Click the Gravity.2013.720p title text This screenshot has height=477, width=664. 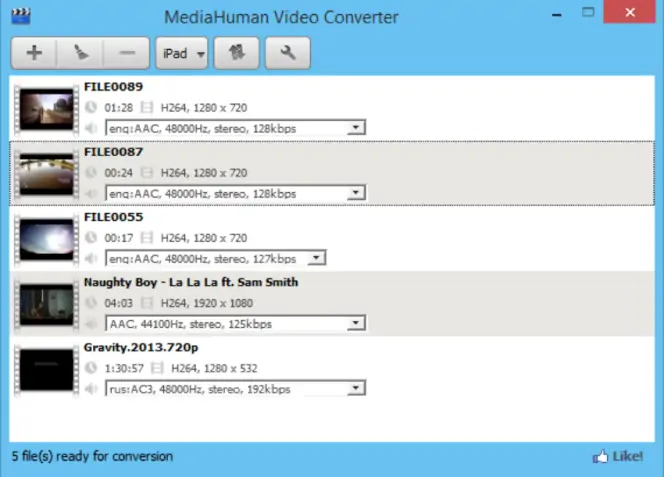click(141, 348)
